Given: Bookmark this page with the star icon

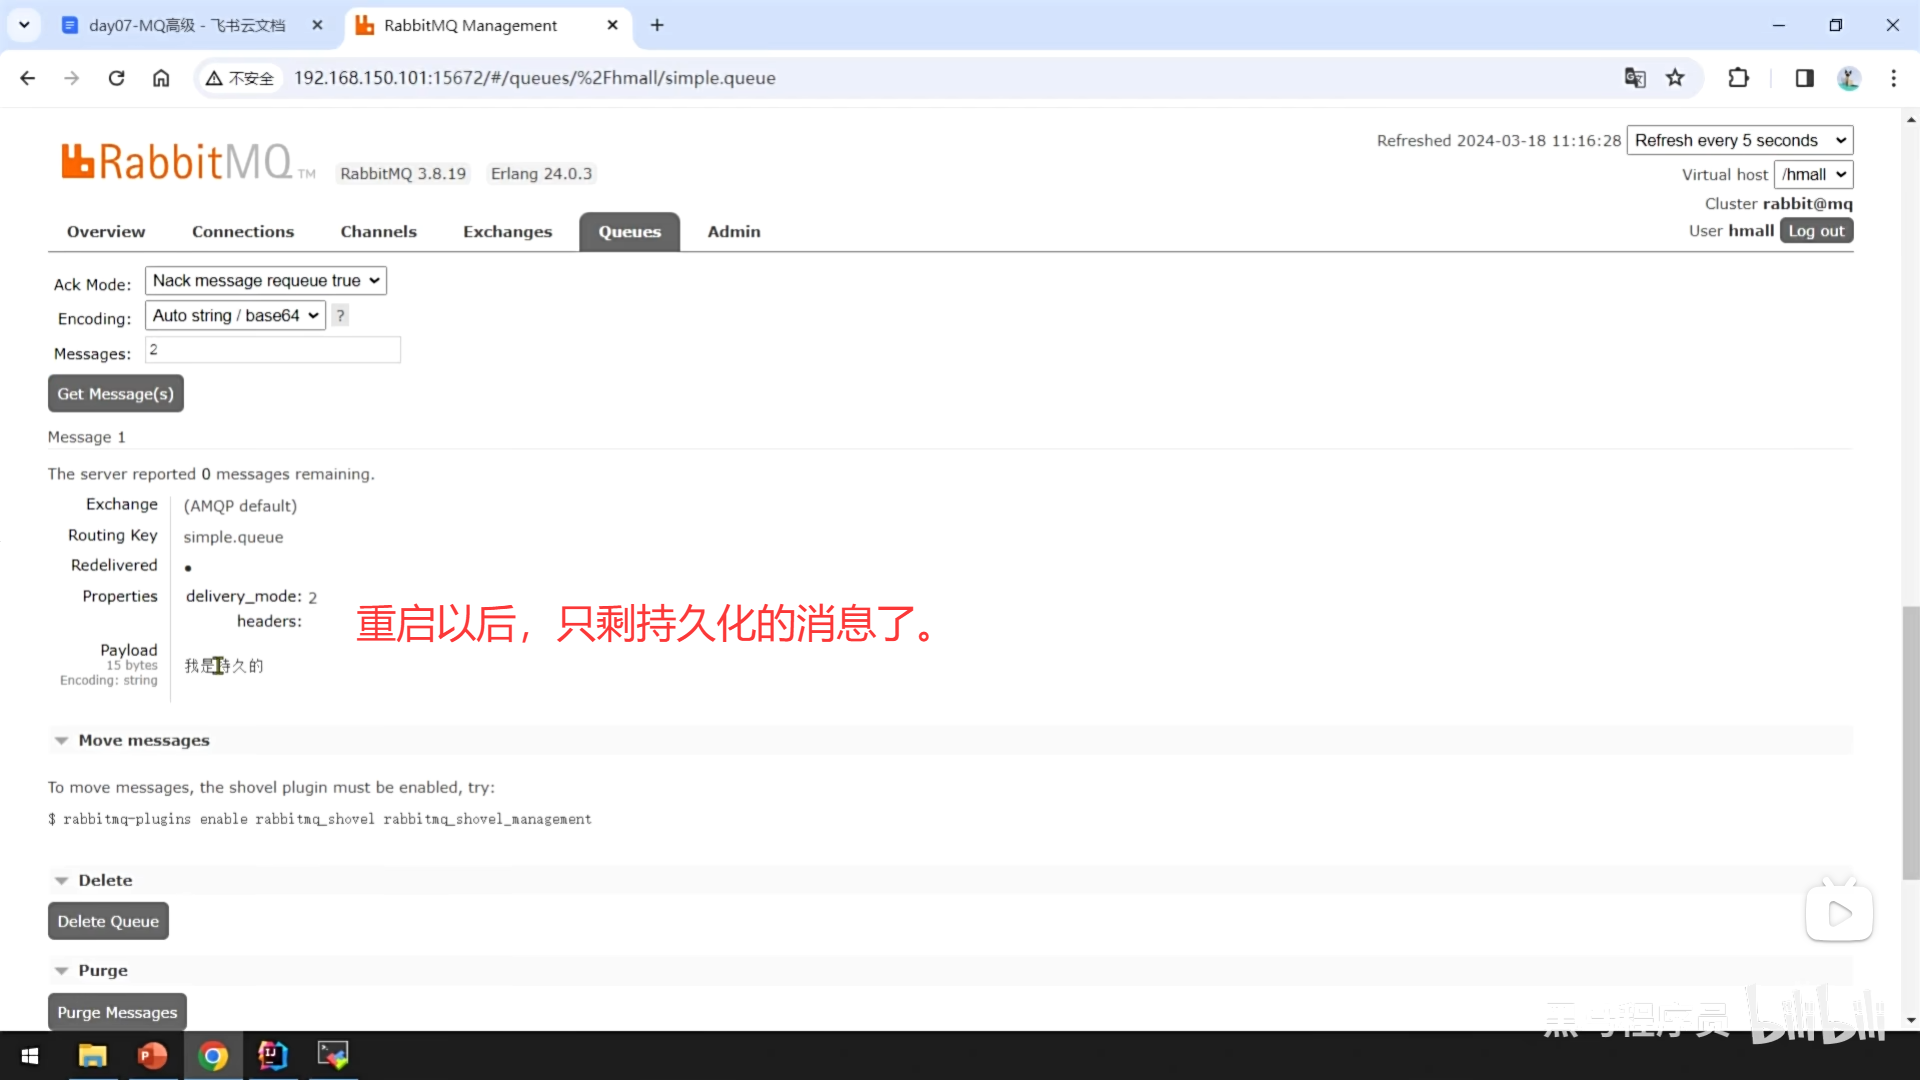Looking at the screenshot, I should tap(1675, 78).
